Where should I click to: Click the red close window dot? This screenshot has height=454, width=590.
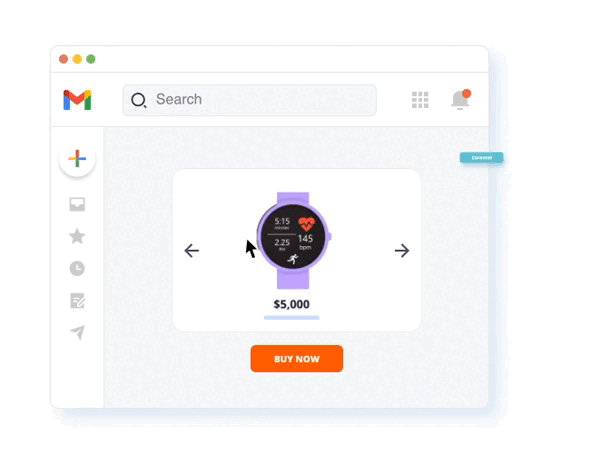(64, 59)
